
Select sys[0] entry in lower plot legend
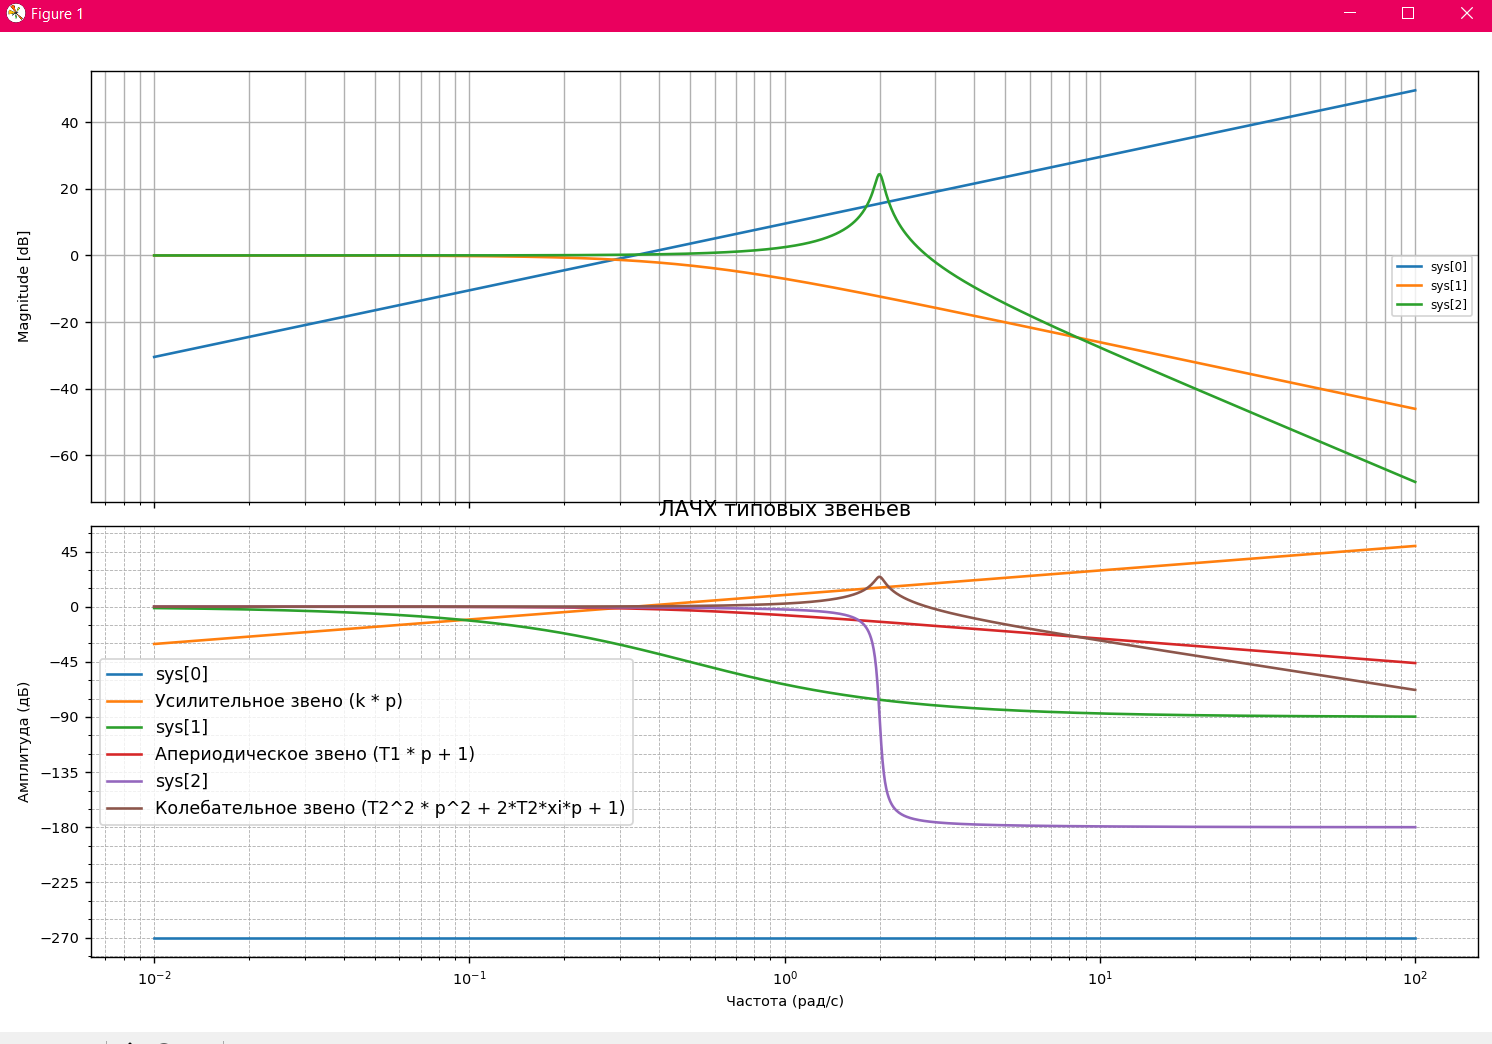[181, 674]
